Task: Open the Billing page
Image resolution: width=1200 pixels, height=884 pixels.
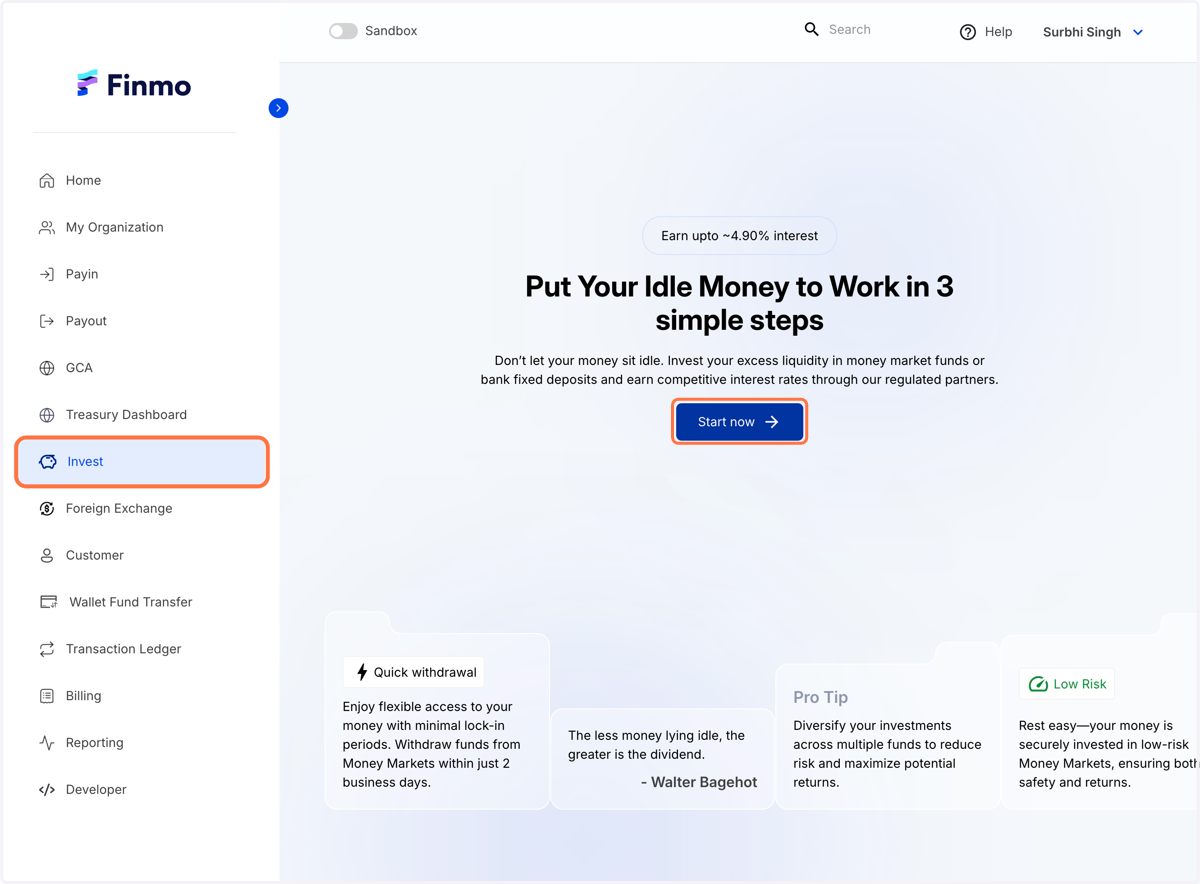Action: [142, 696]
